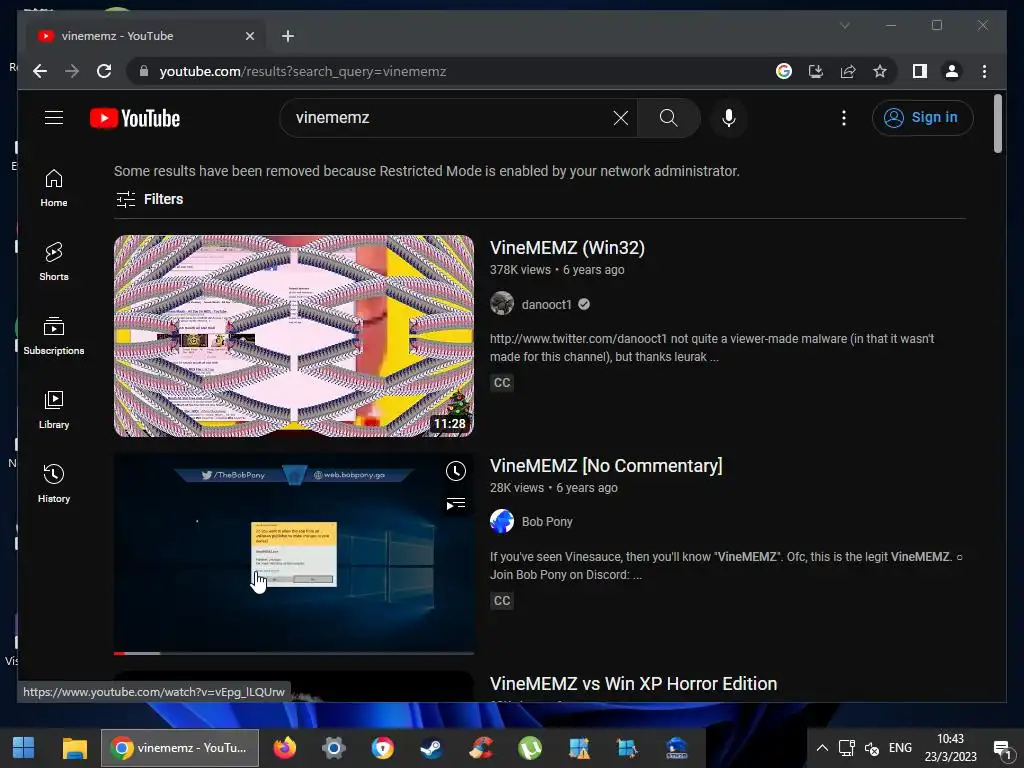The image size is (1024, 768).
Task: Click danooct1 channel avatar
Action: point(502,304)
